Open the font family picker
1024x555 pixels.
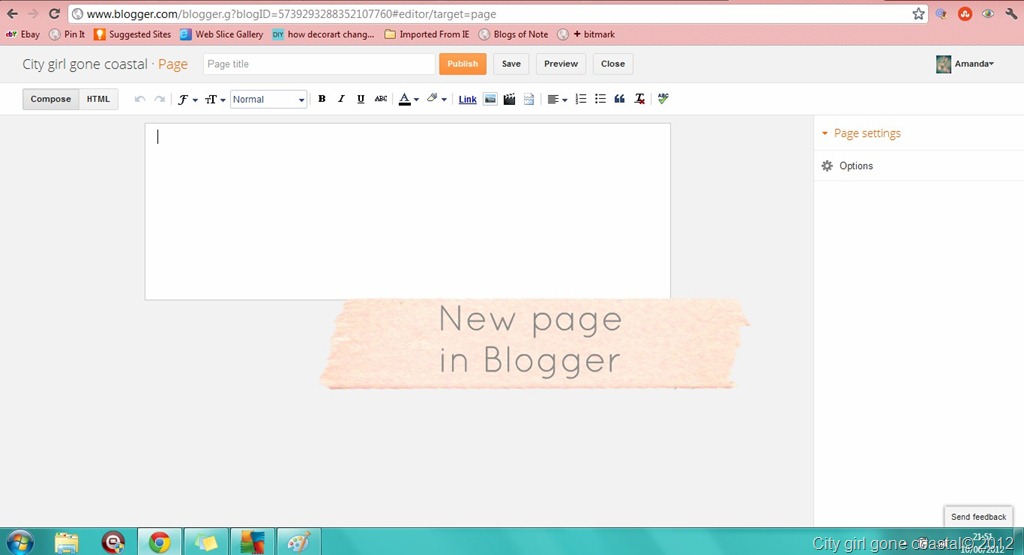coord(187,99)
